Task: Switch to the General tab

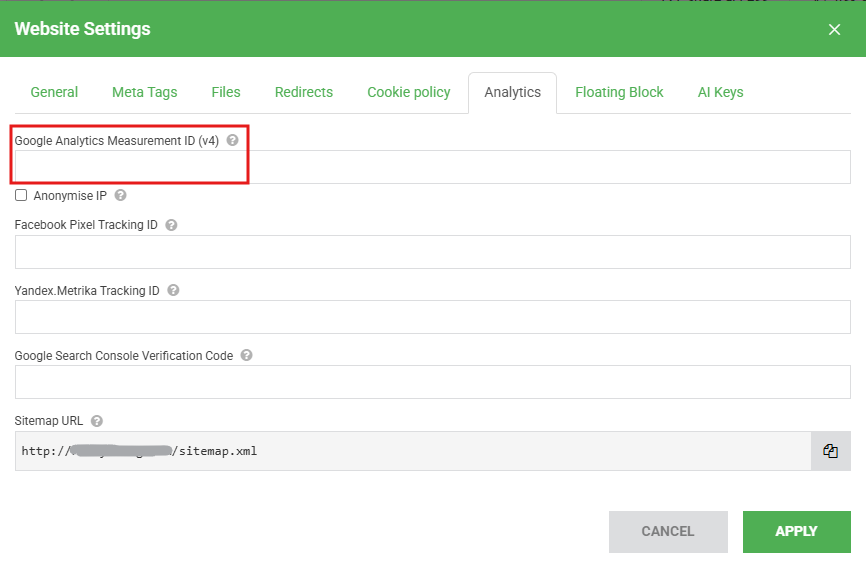Action: pos(54,92)
